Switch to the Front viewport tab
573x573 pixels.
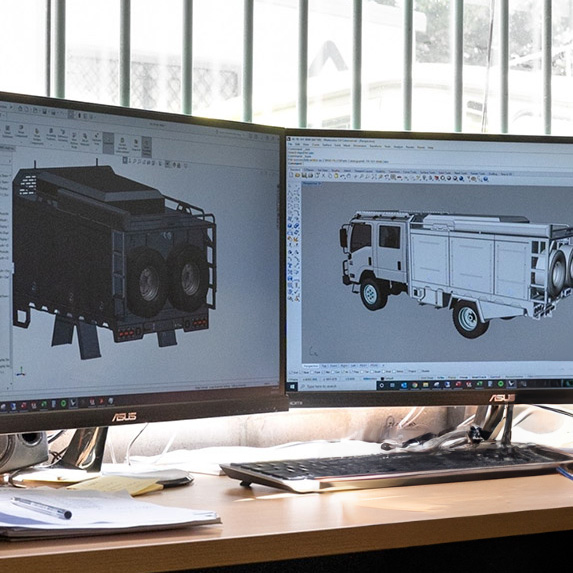(x=334, y=366)
